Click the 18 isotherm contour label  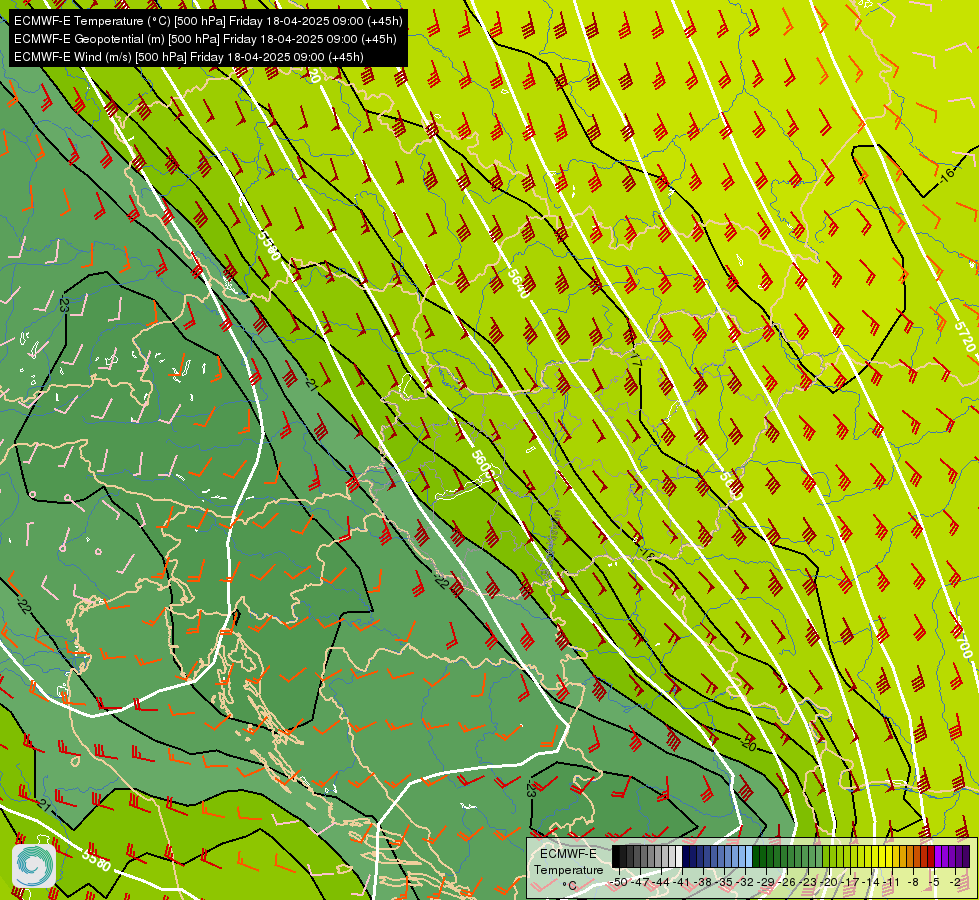pos(645,553)
